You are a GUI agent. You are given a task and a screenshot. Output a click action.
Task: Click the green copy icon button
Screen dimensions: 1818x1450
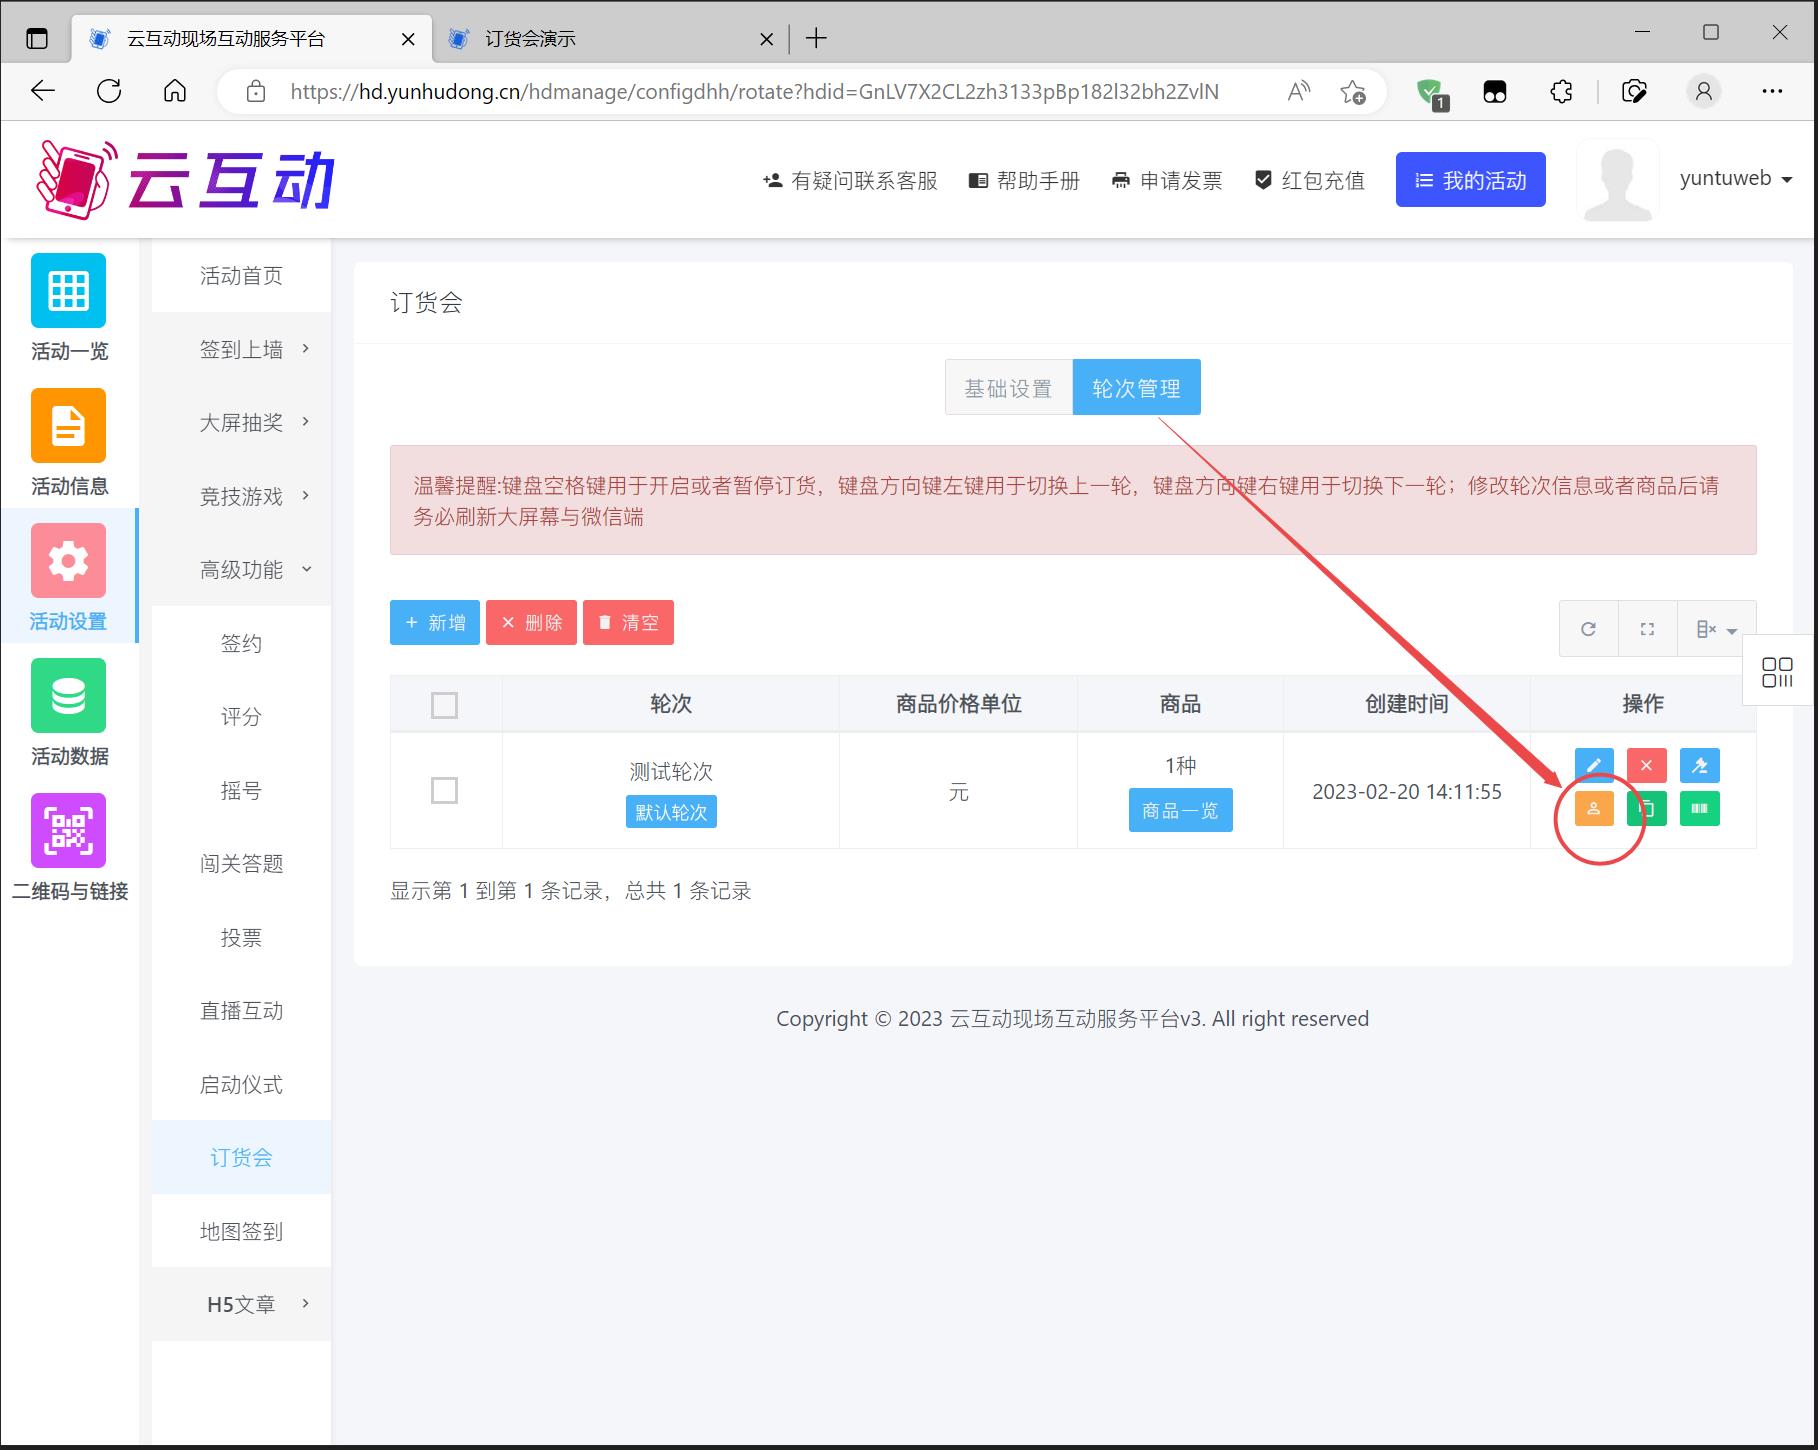tap(1646, 809)
